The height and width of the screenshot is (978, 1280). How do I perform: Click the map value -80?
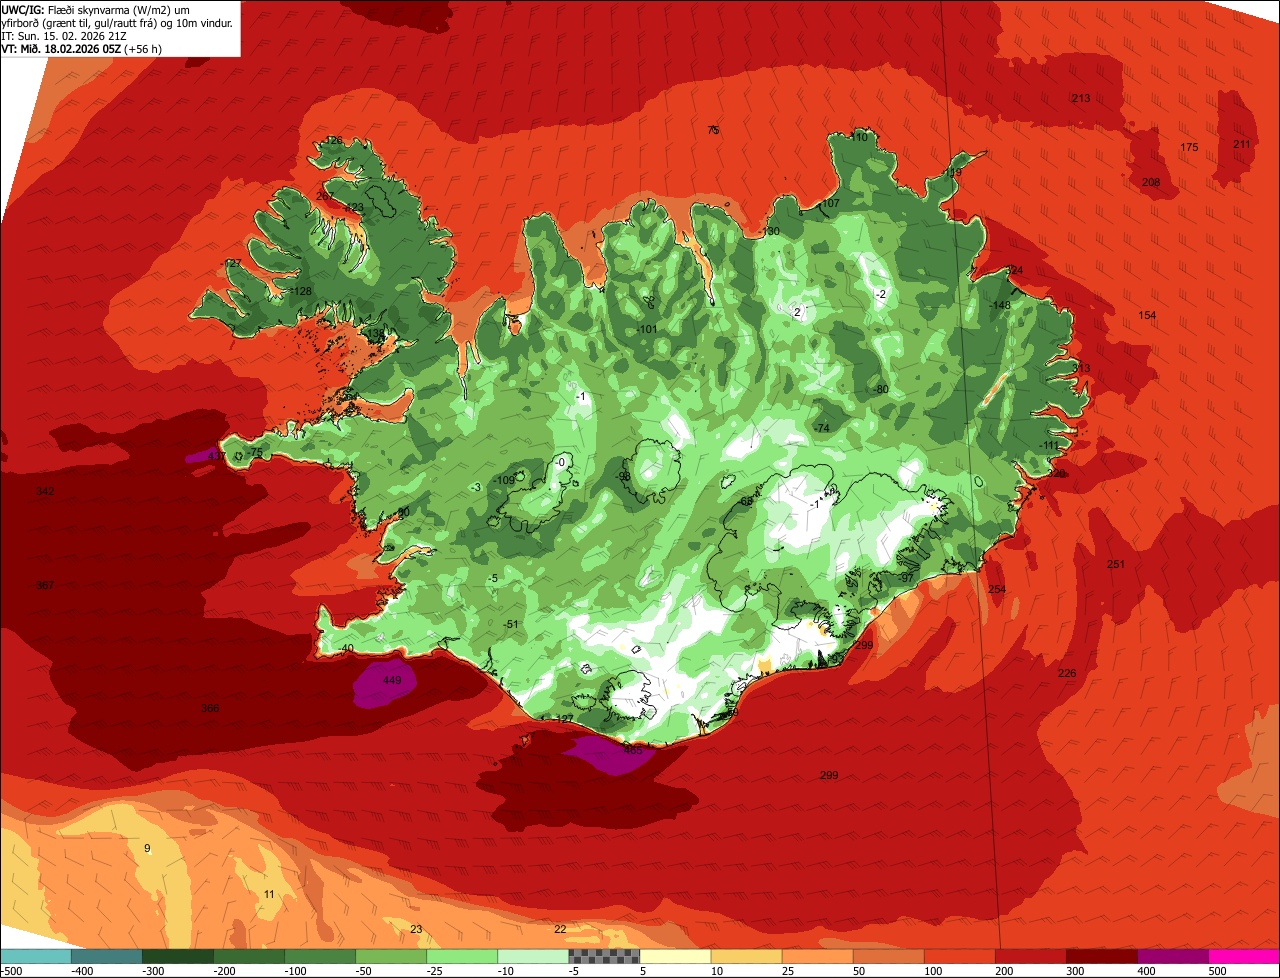pos(881,389)
